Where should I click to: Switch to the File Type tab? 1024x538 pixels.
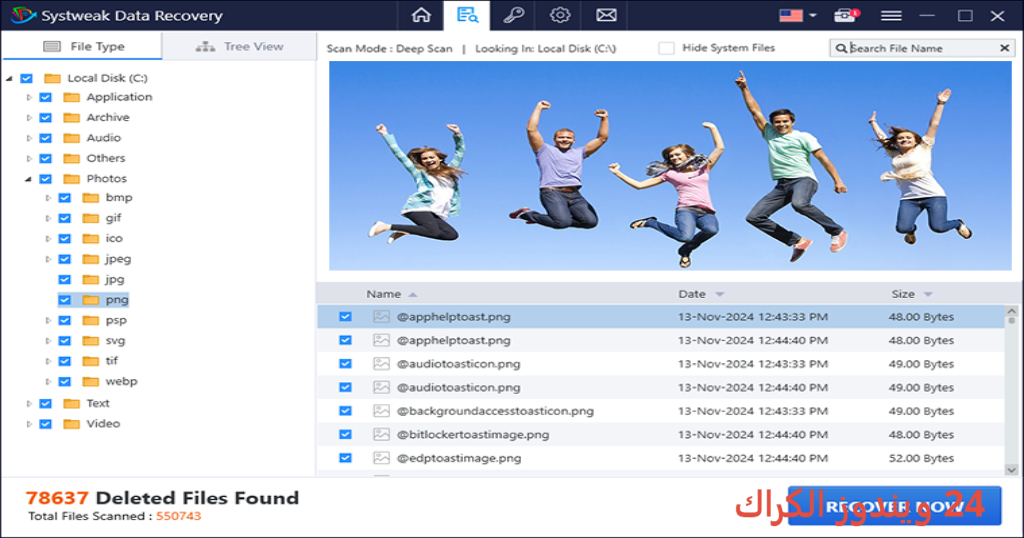click(x=82, y=46)
